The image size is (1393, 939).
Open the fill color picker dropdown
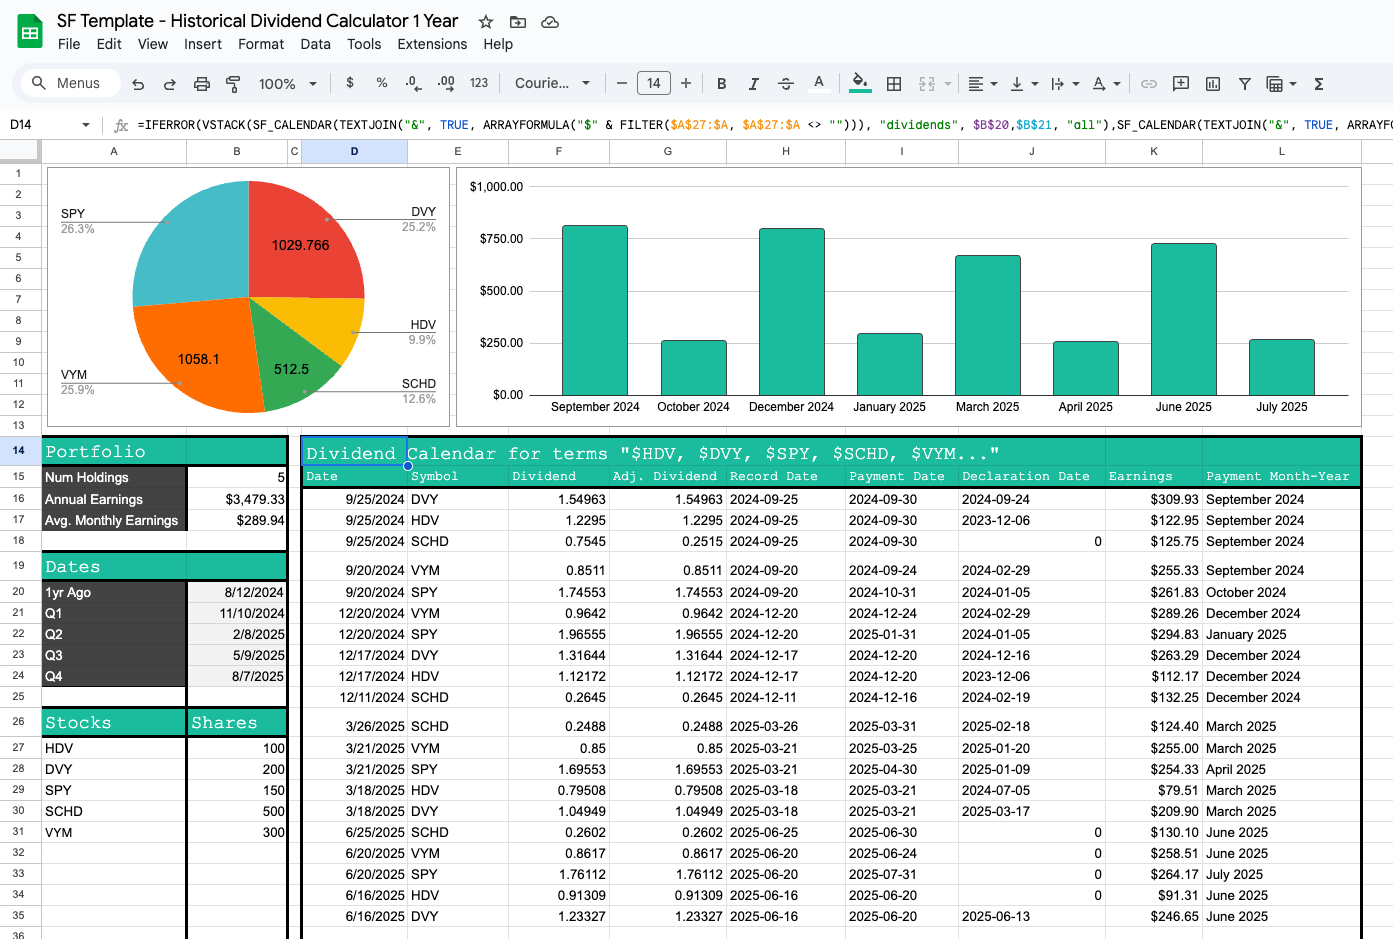pos(860,83)
